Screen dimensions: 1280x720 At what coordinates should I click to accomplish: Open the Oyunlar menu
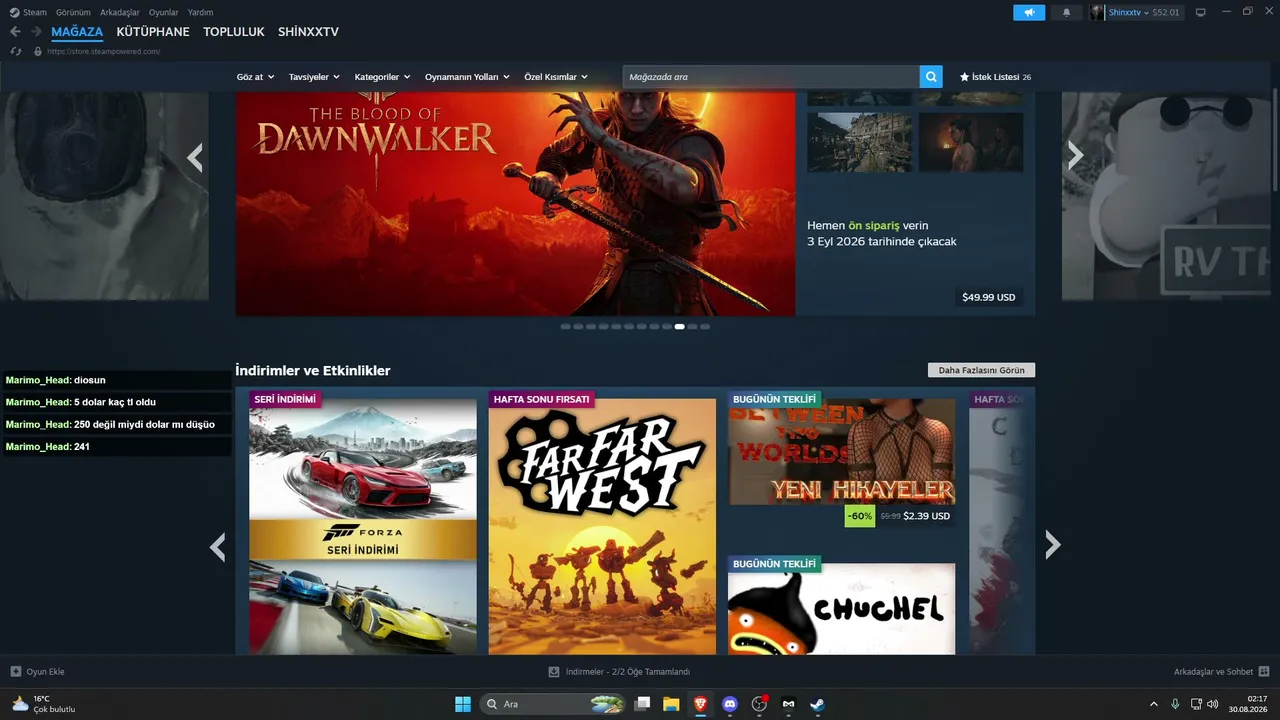[164, 12]
